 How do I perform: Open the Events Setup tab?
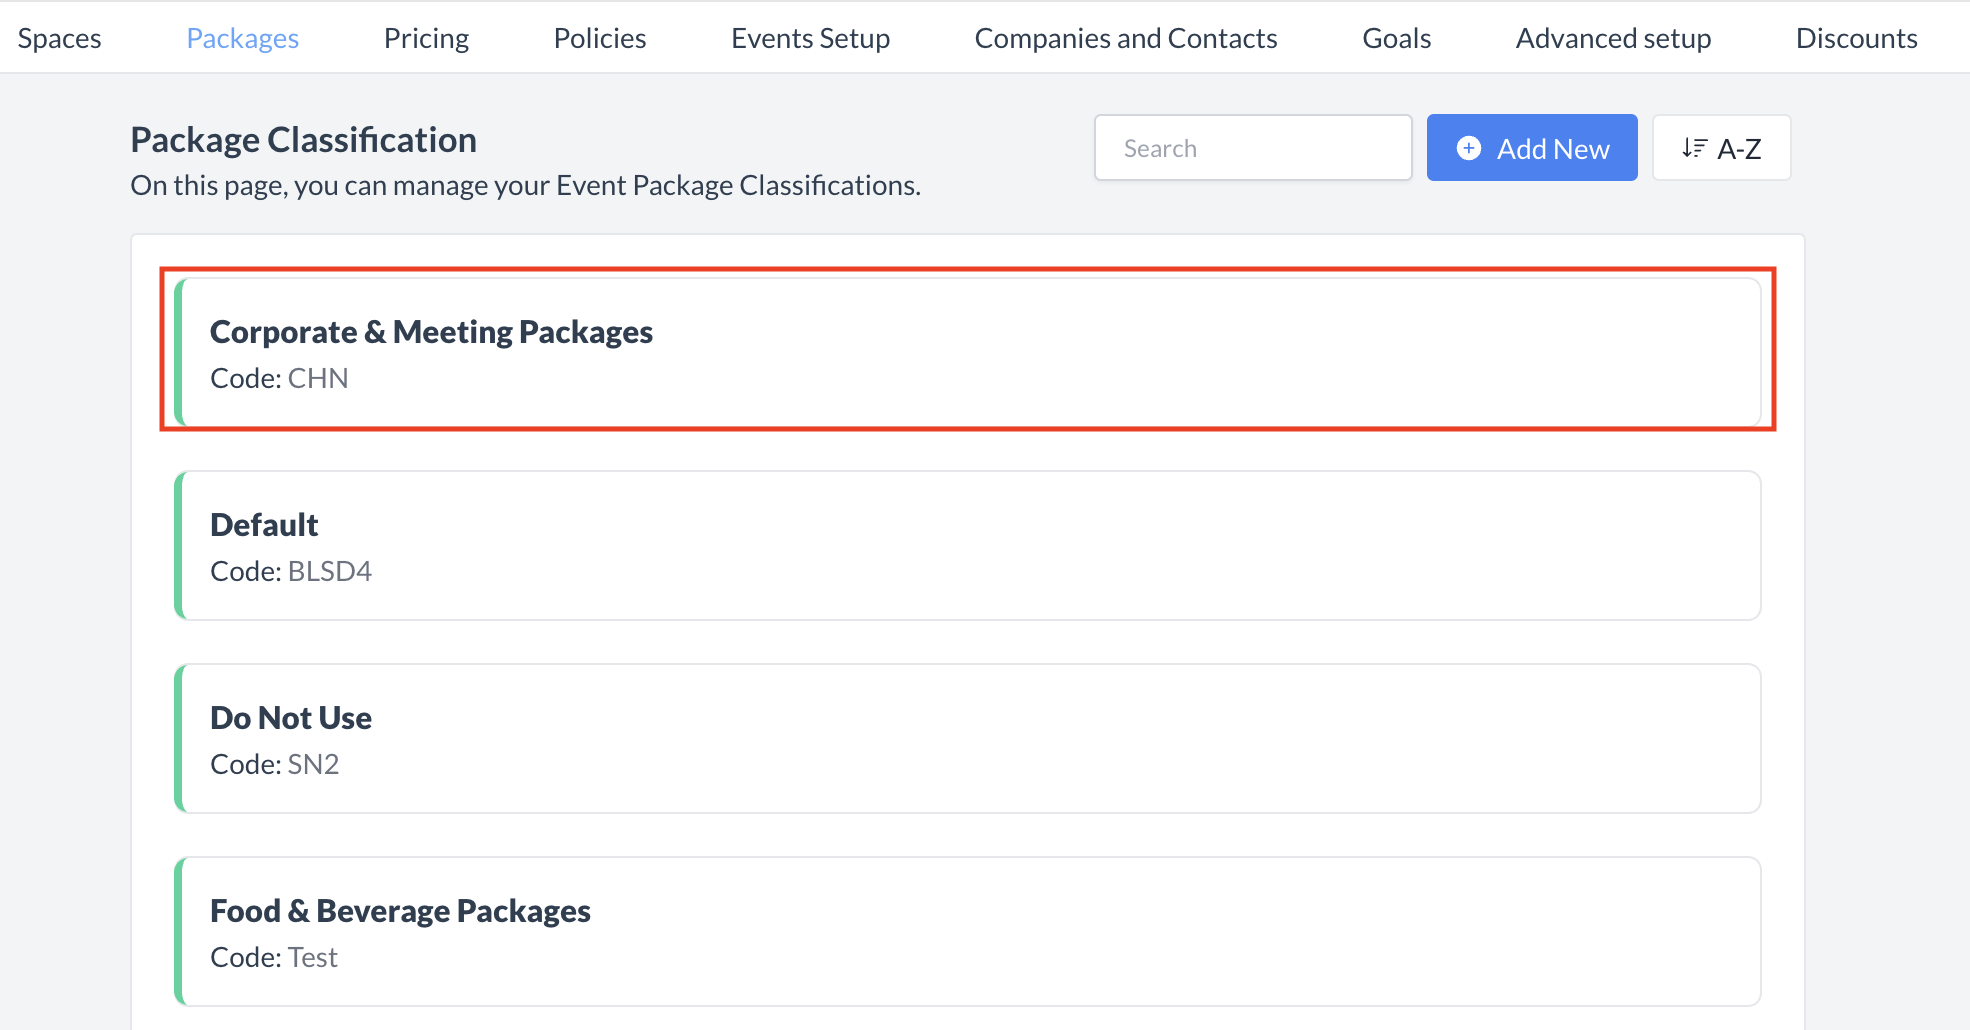(x=810, y=38)
